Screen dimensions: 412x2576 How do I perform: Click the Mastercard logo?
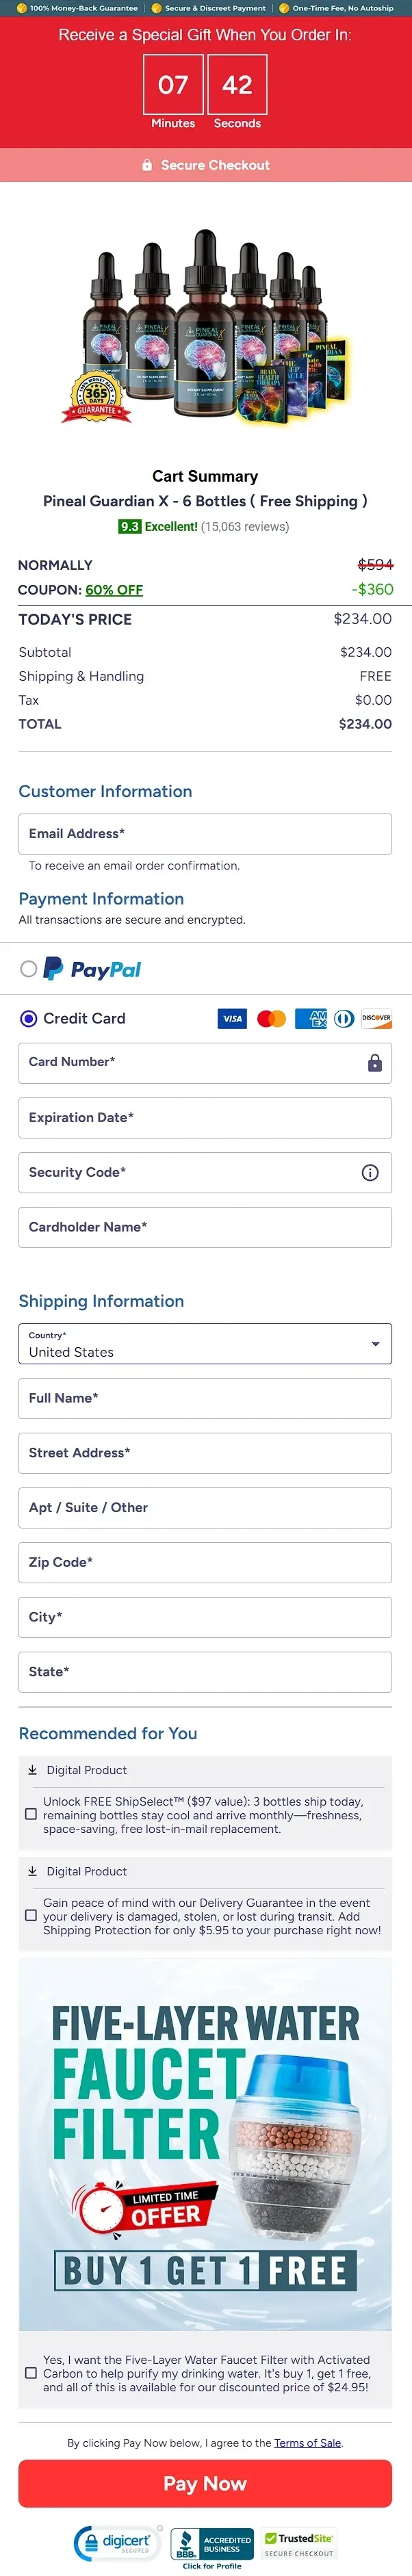coord(271,1018)
